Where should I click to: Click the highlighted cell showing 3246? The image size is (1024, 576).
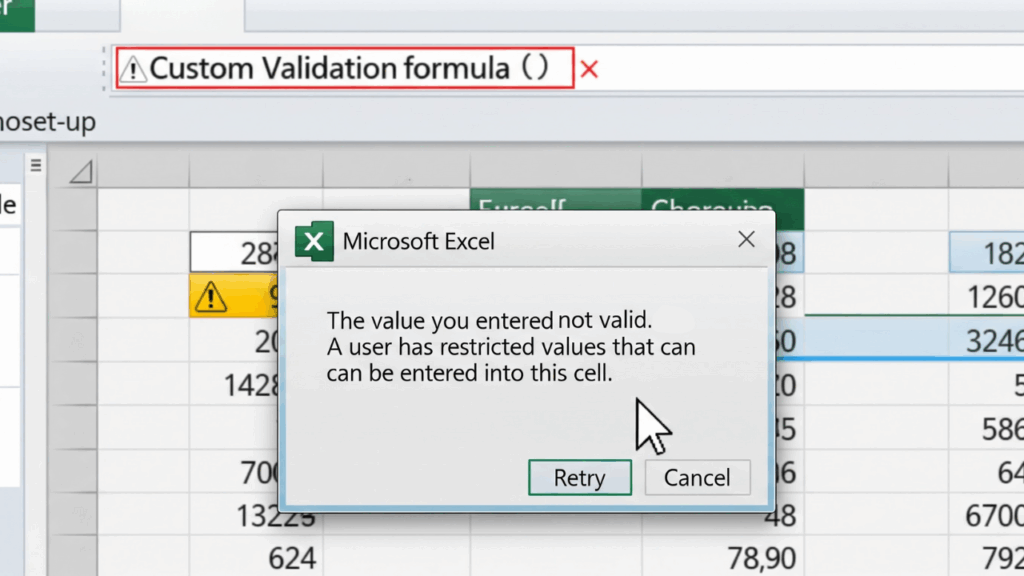pos(990,340)
